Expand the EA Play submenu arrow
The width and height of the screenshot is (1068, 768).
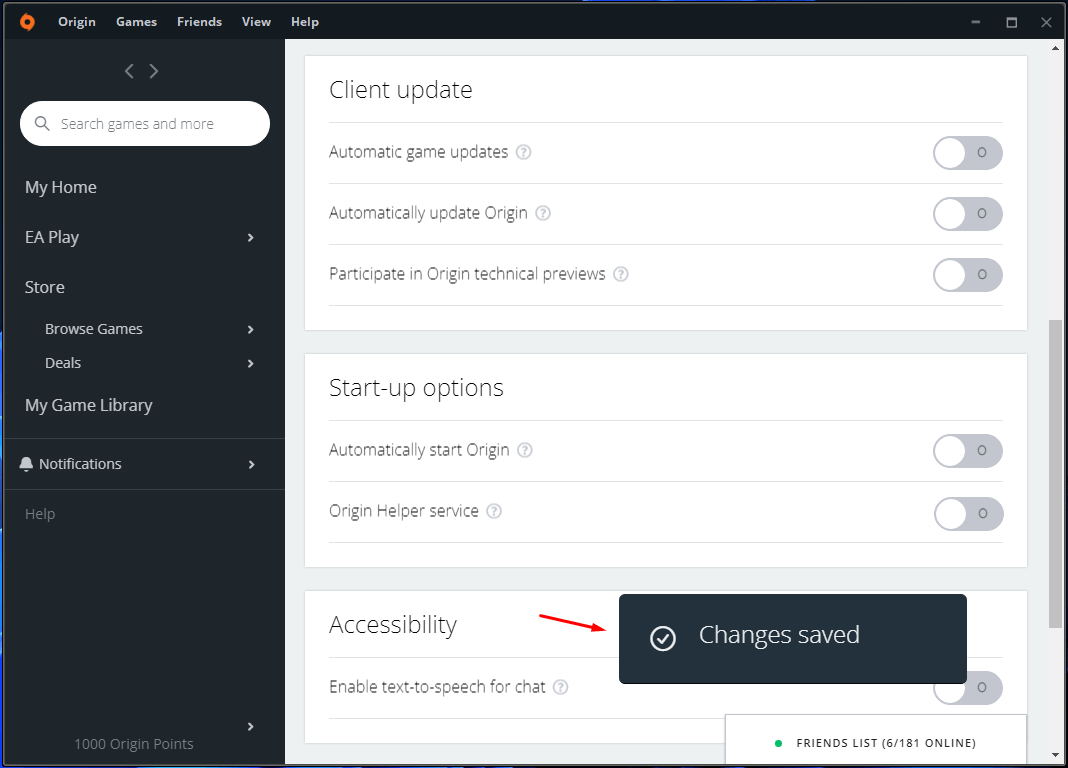coord(251,238)
